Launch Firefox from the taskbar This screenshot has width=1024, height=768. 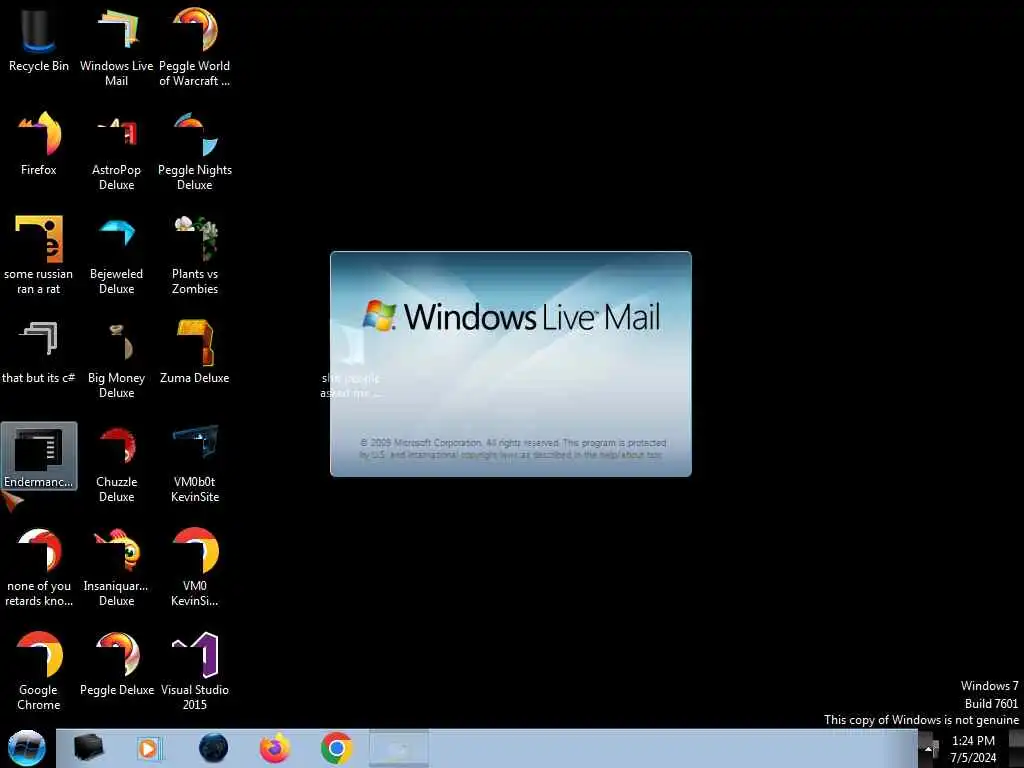(x=274, y=748)
